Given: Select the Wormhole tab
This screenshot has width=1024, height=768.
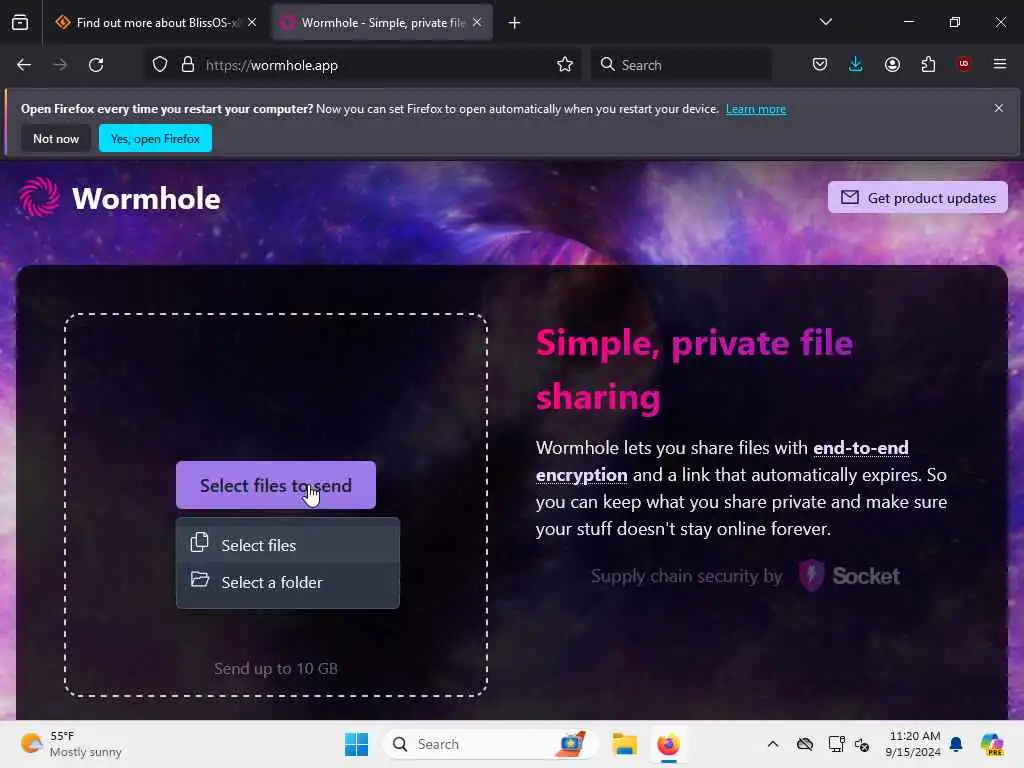Looking at the screenshot, I should 382,23.
